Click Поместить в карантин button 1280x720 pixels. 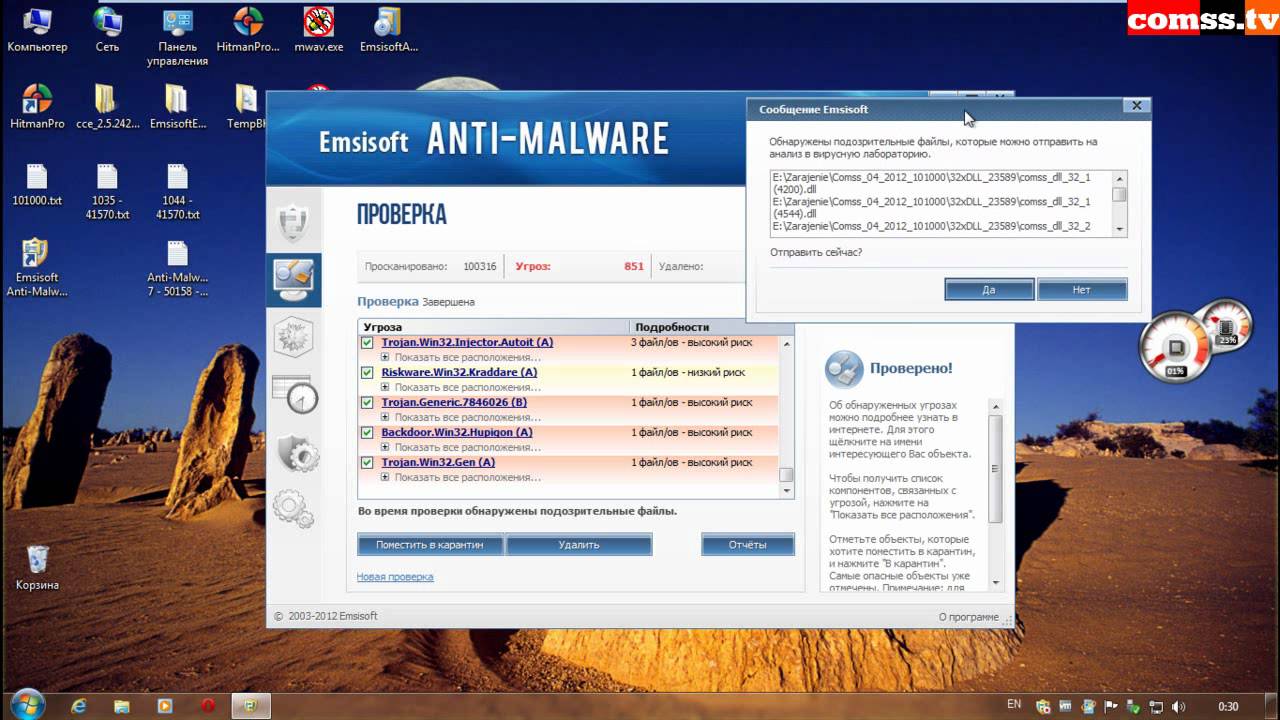[430, 545]
